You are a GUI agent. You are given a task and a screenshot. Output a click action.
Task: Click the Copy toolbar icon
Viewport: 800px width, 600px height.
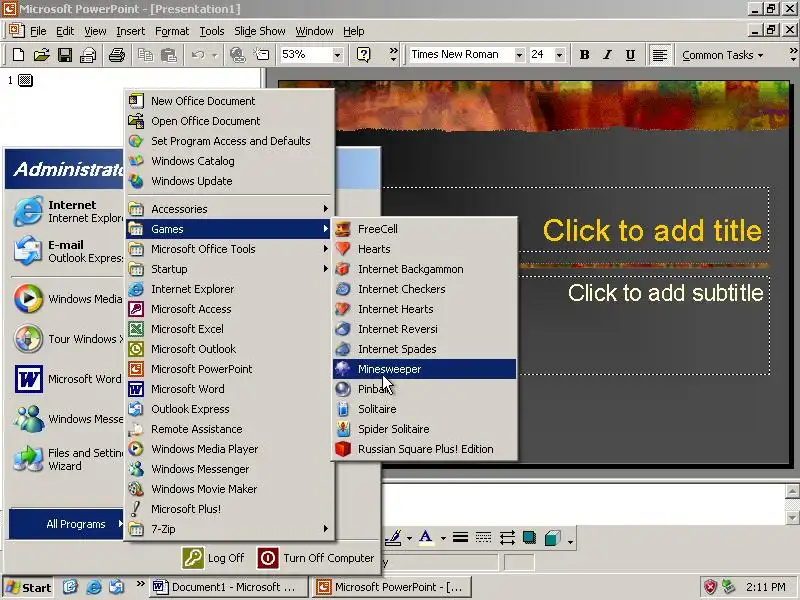pos(145,55)
